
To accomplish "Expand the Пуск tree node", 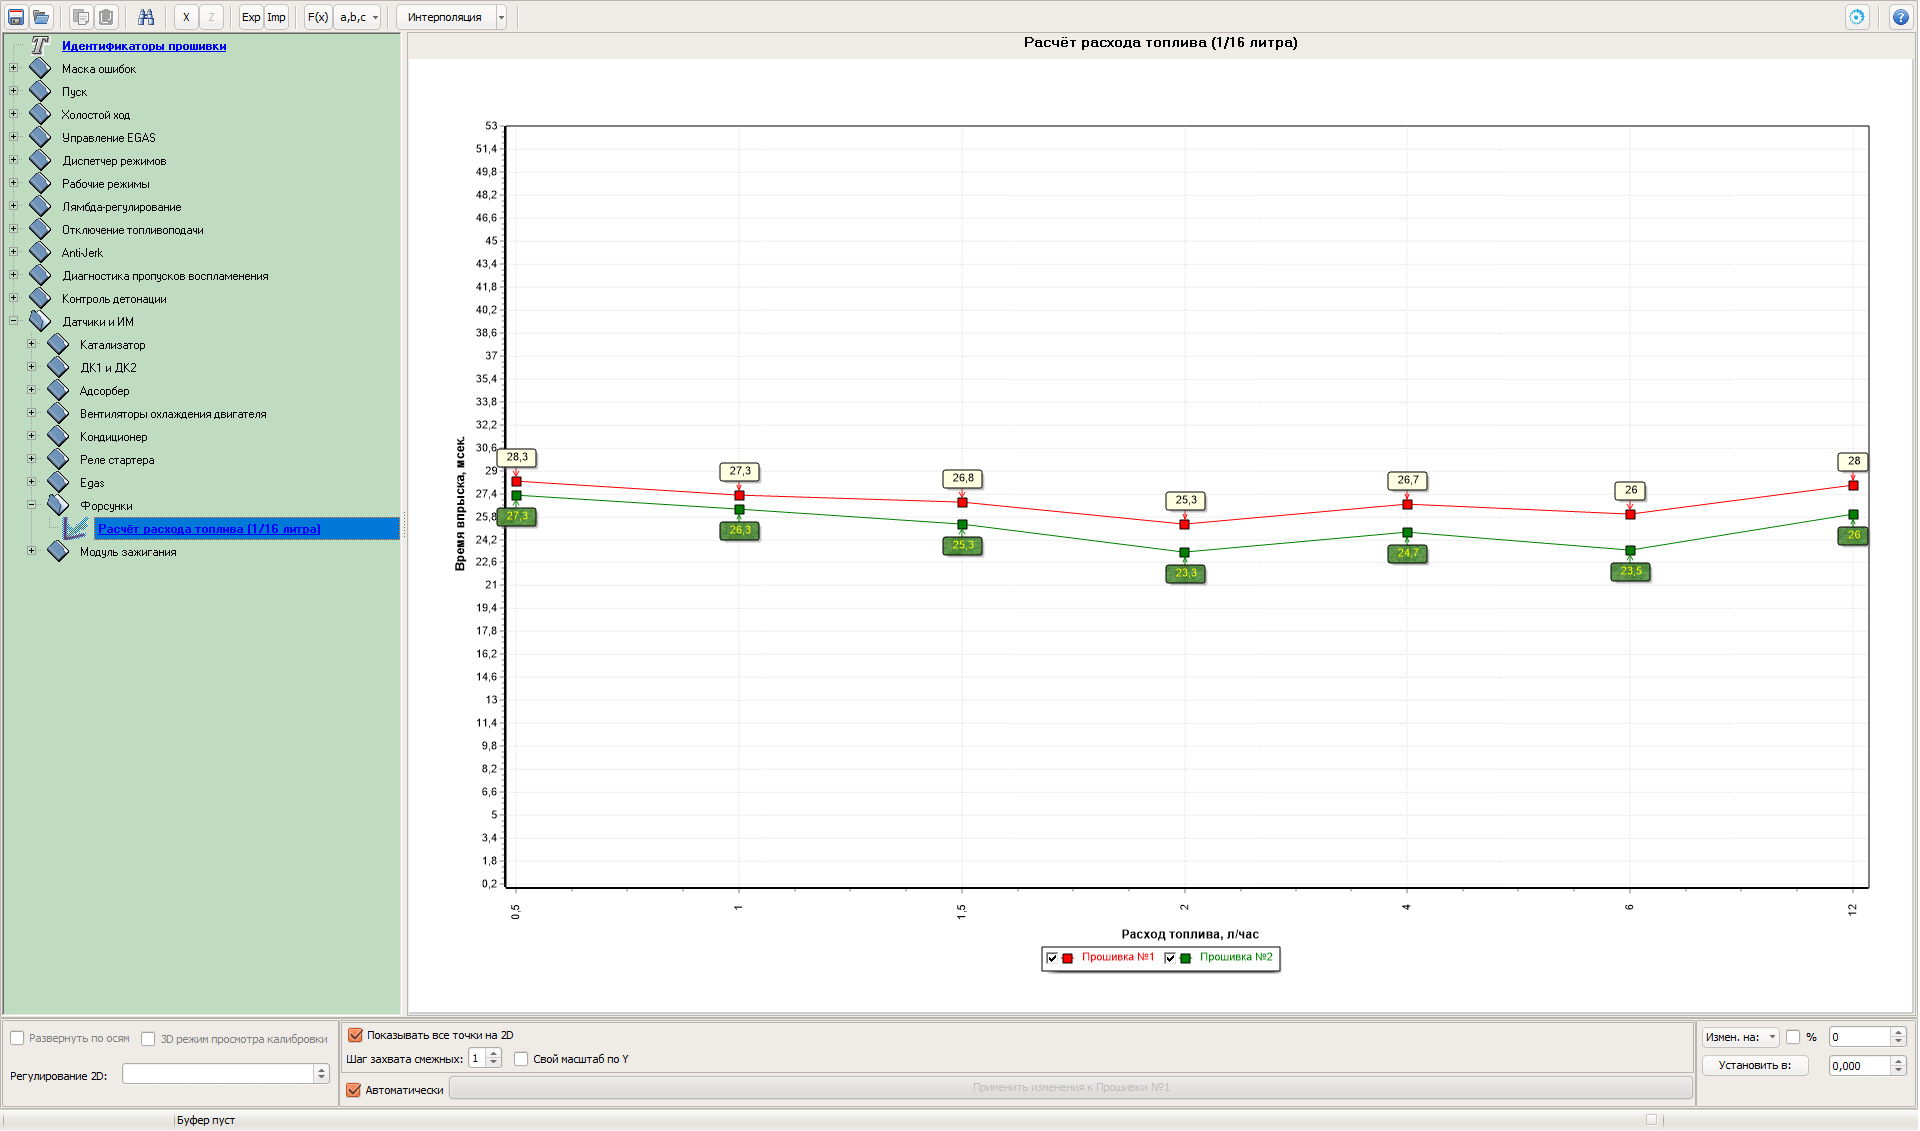I will 14,91.
